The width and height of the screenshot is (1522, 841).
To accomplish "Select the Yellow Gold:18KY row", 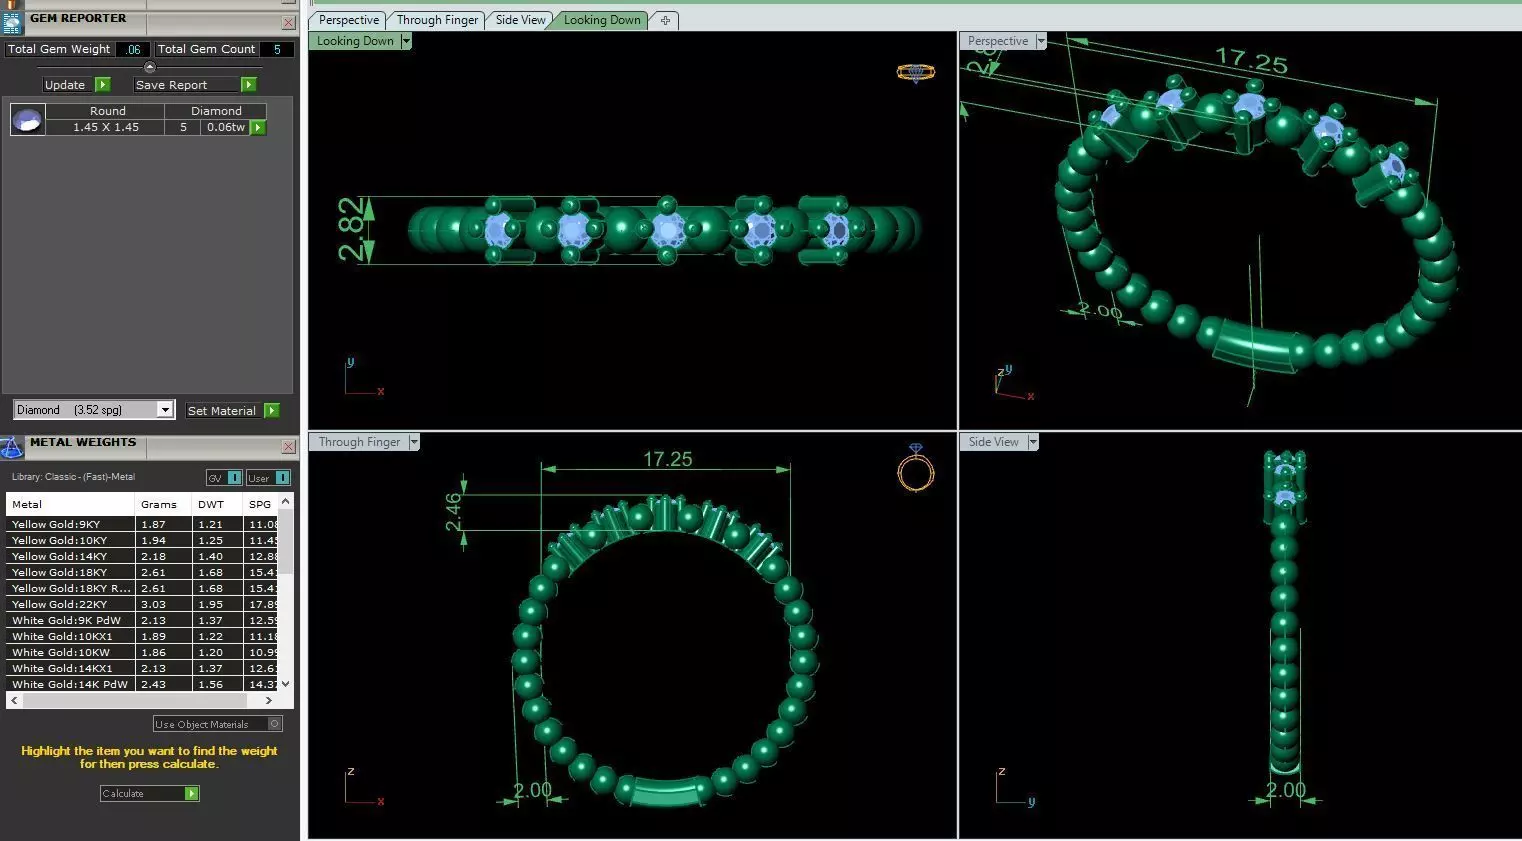I will [143, 572].
